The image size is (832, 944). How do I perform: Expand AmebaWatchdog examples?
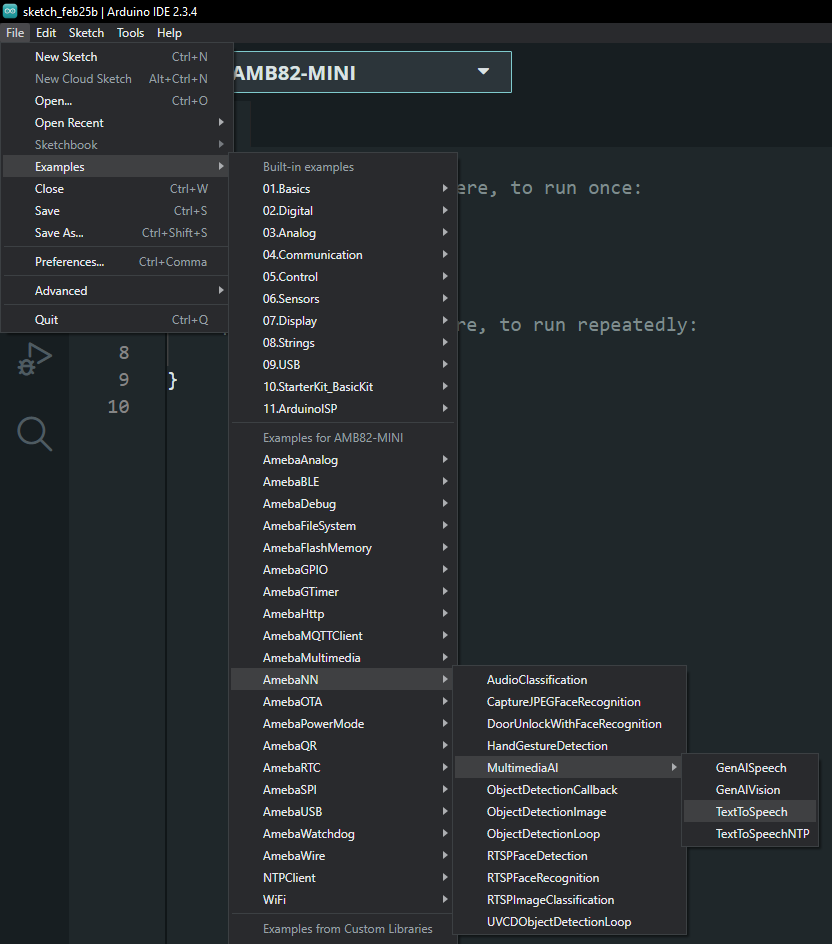point(343,834)
